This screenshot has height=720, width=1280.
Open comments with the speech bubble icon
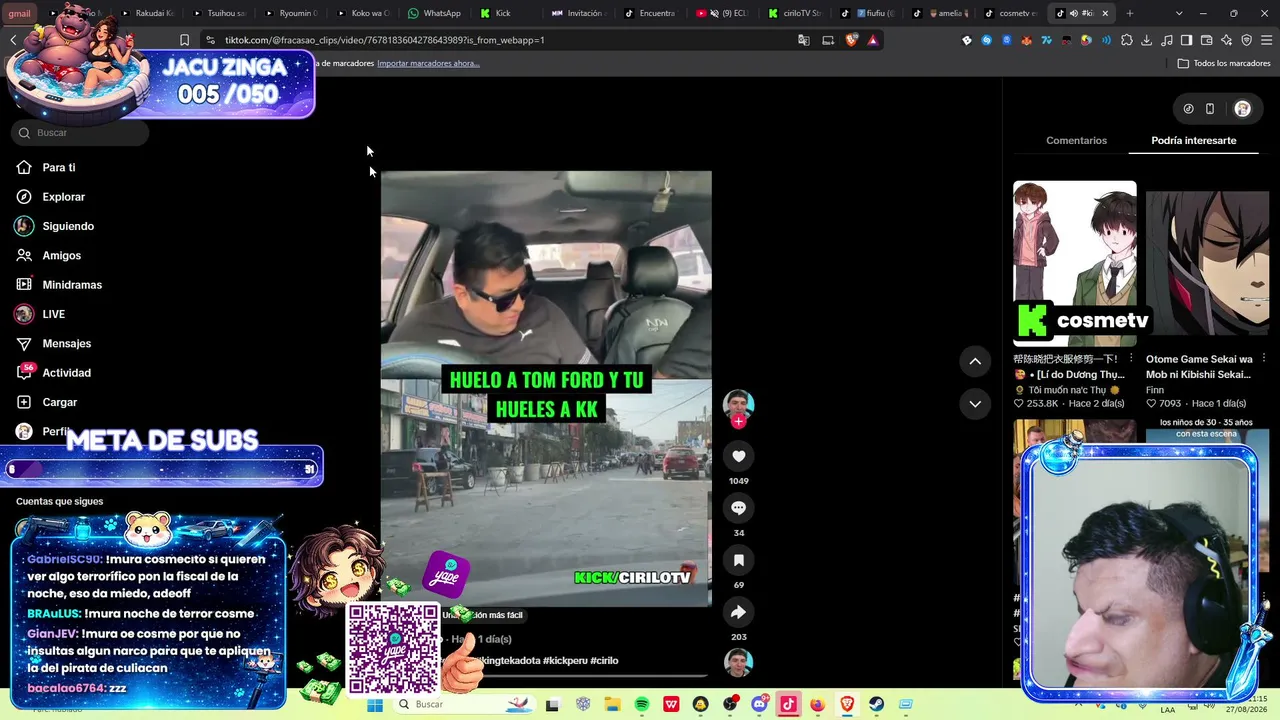coord(738,508)
